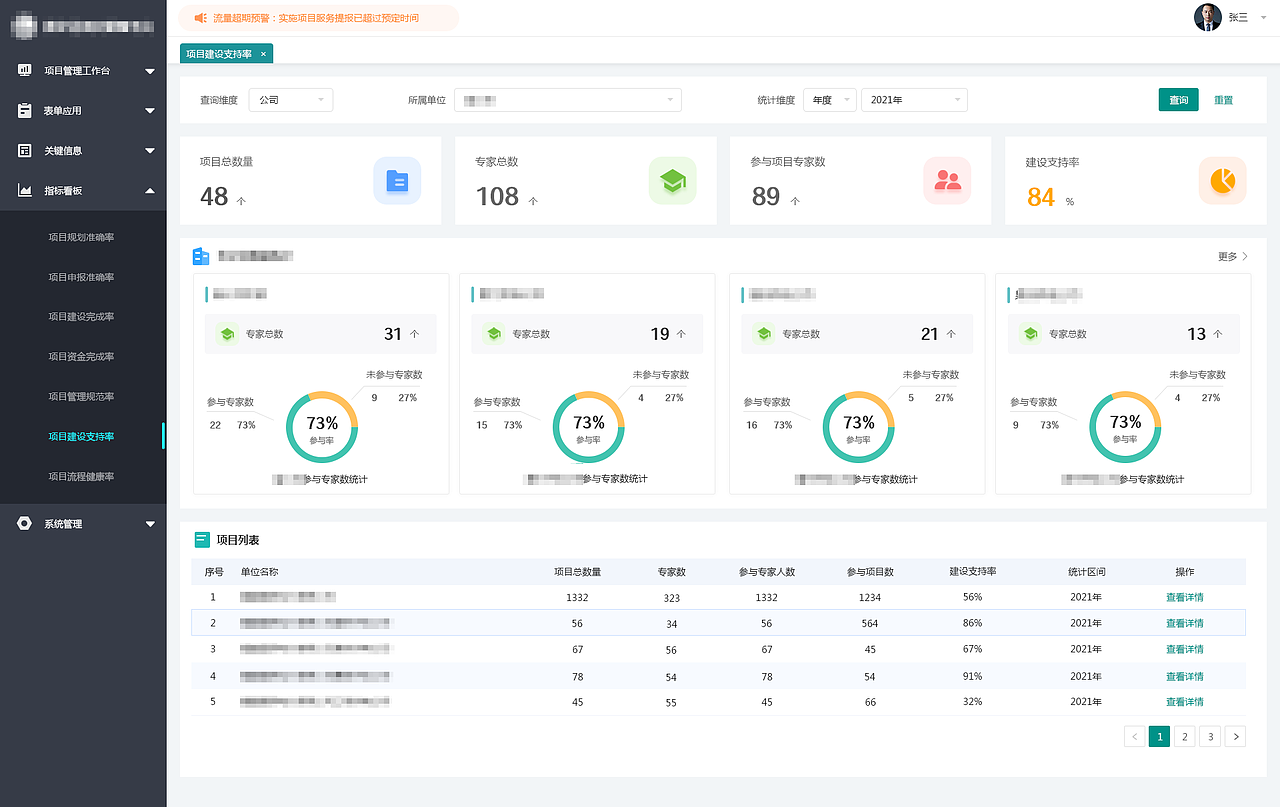Screen dimensions: 1280x807
Task: Click 查看详情 for row 2
Action: tap(1185, 623)
